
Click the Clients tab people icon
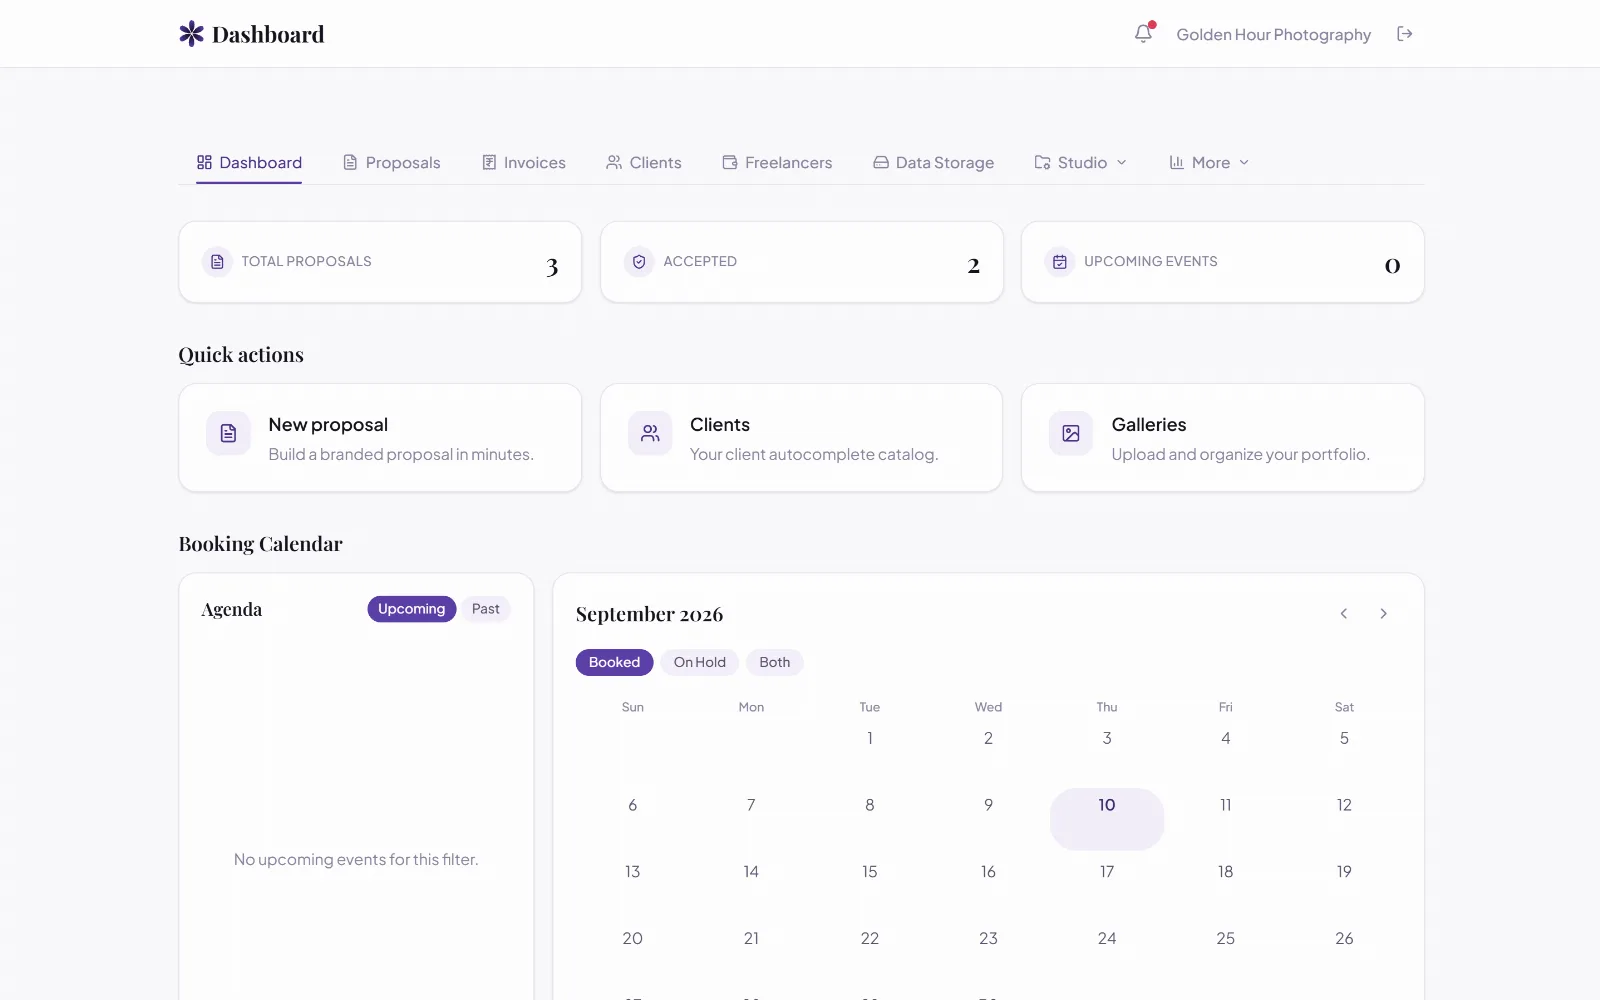(614, 162)
